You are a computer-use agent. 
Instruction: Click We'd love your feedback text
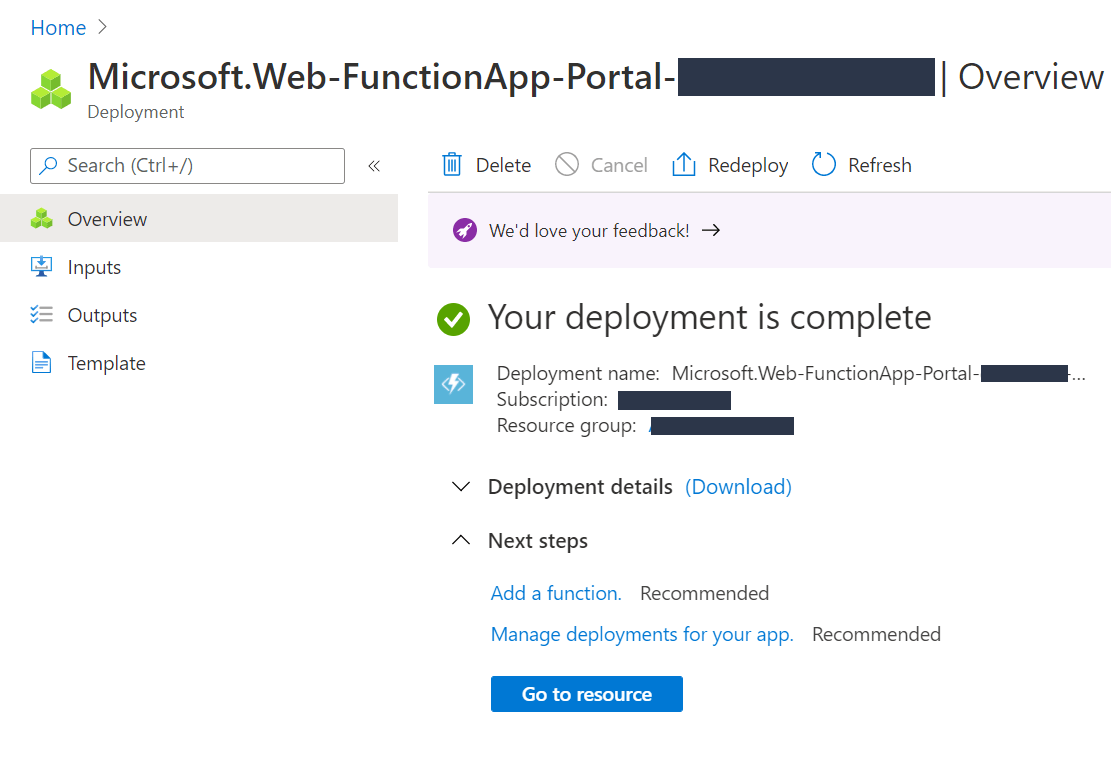pos(590,231)
